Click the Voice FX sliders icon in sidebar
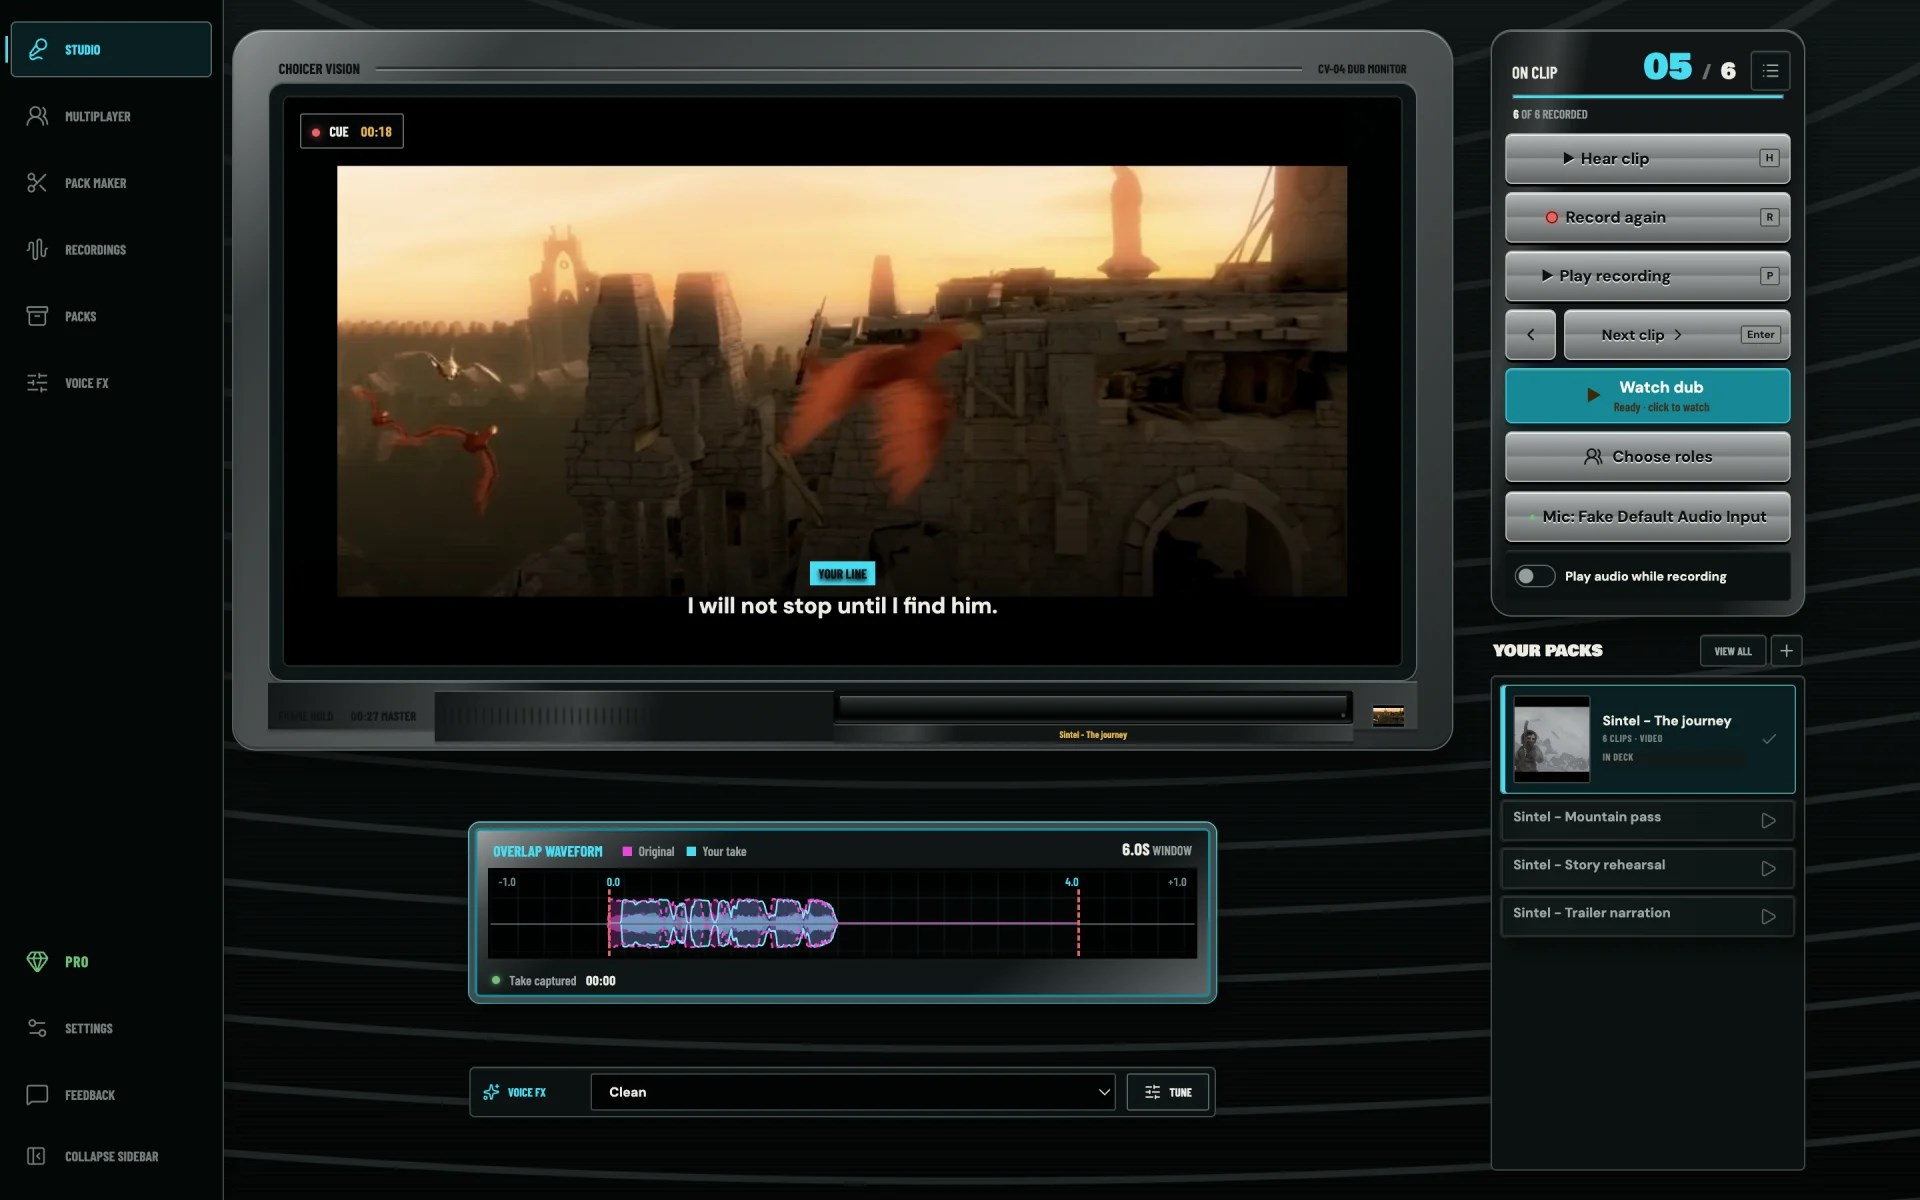The height and width of the screenshot is (1200, 1920). (37, 383)
